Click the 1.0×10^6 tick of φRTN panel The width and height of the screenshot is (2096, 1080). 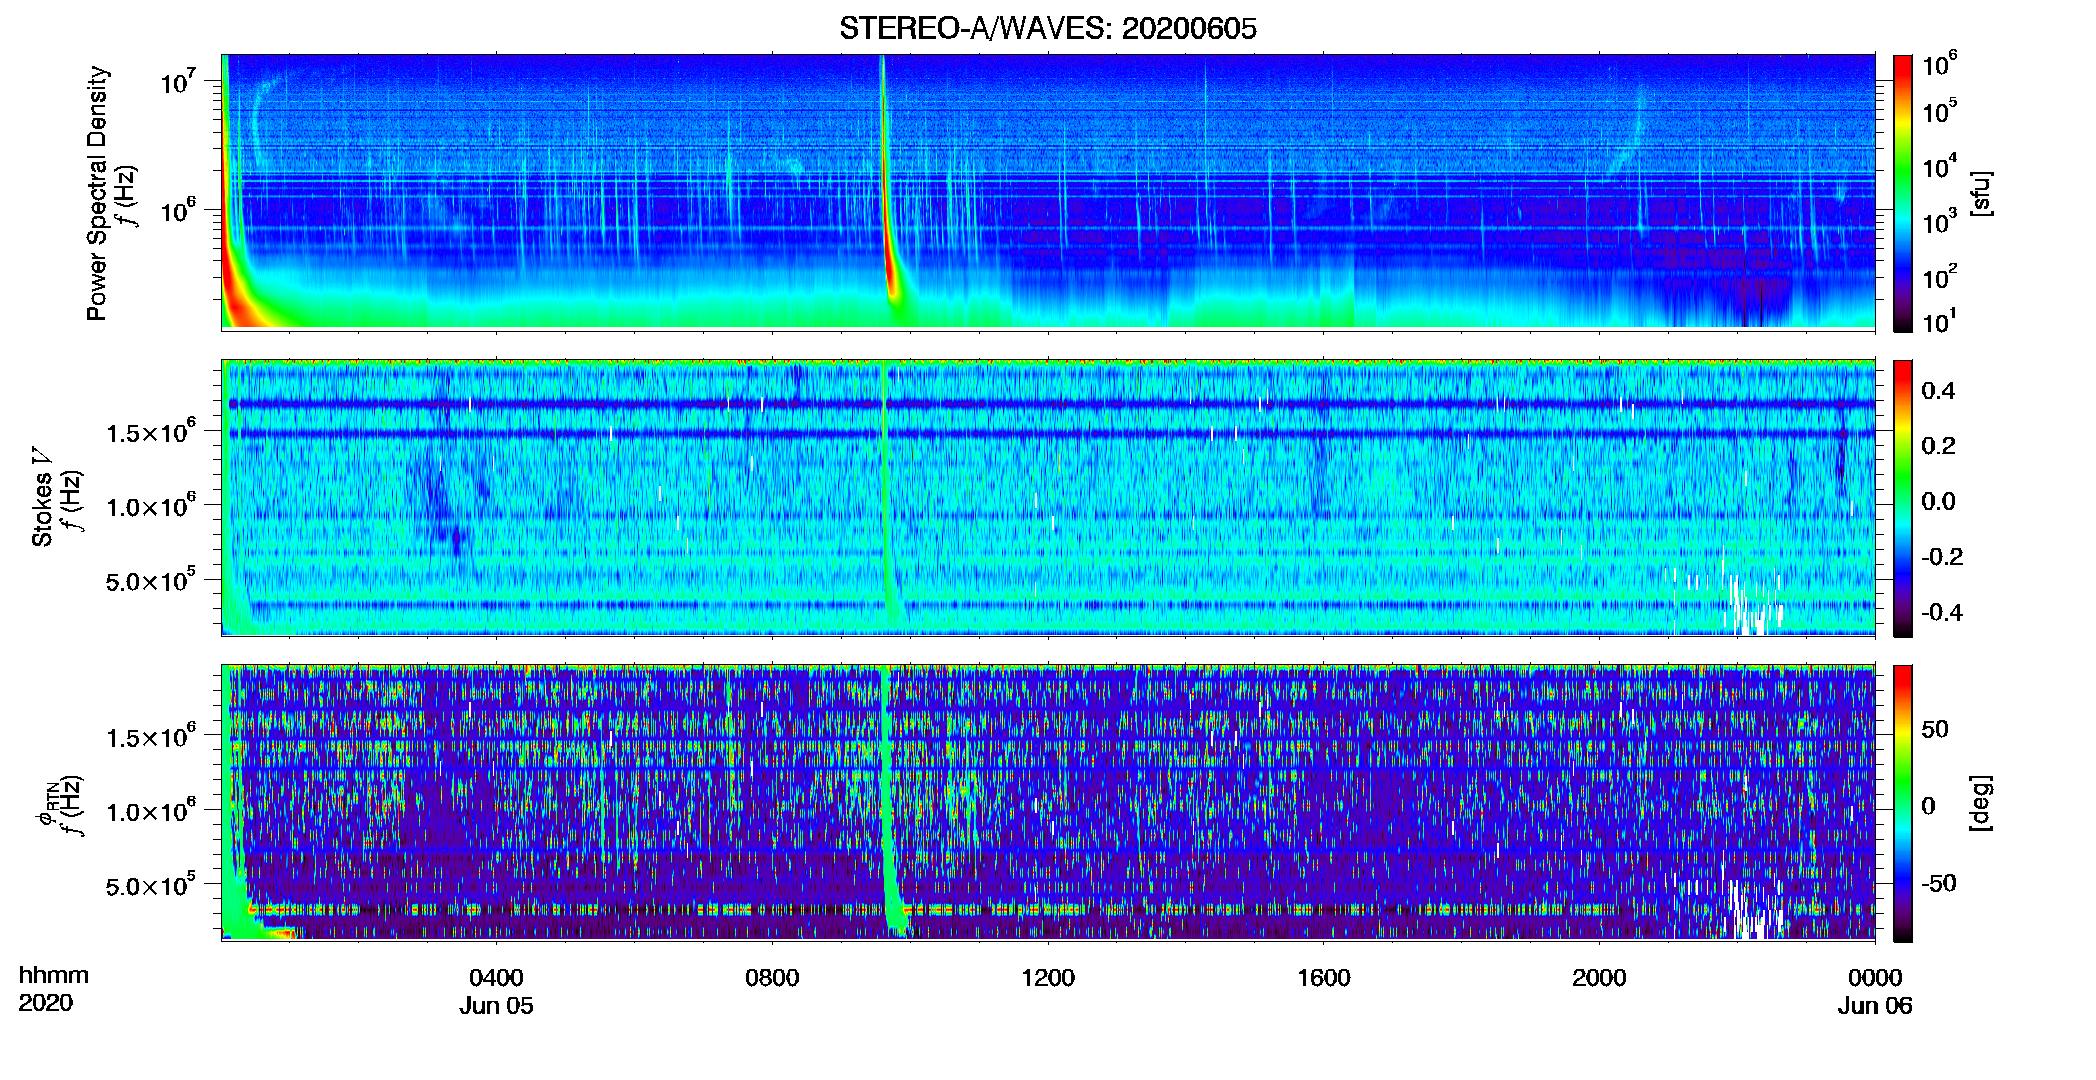click(151, 810)
